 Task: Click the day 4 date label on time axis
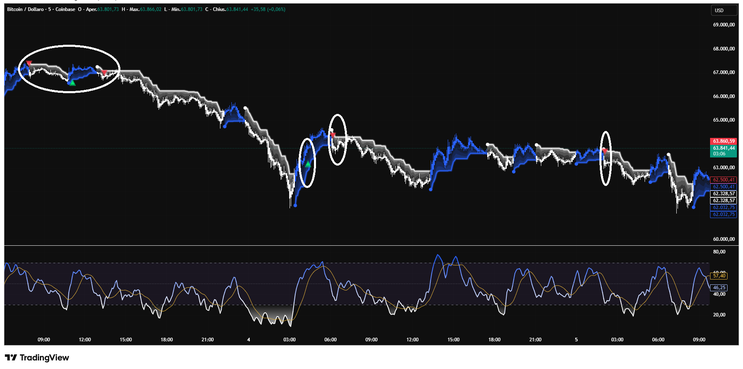[249, 339]
